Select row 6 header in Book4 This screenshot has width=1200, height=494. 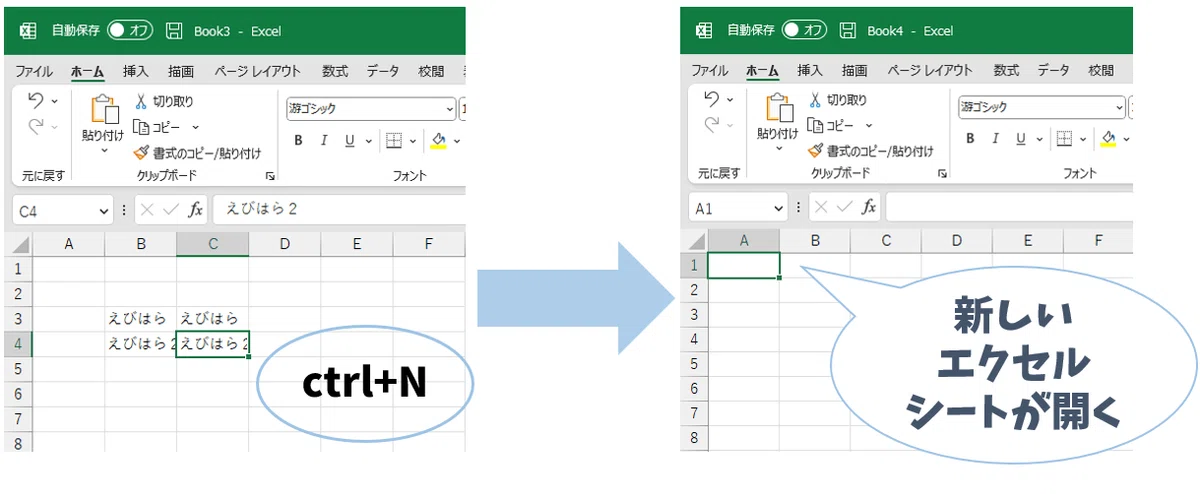(x=694, y=388)
